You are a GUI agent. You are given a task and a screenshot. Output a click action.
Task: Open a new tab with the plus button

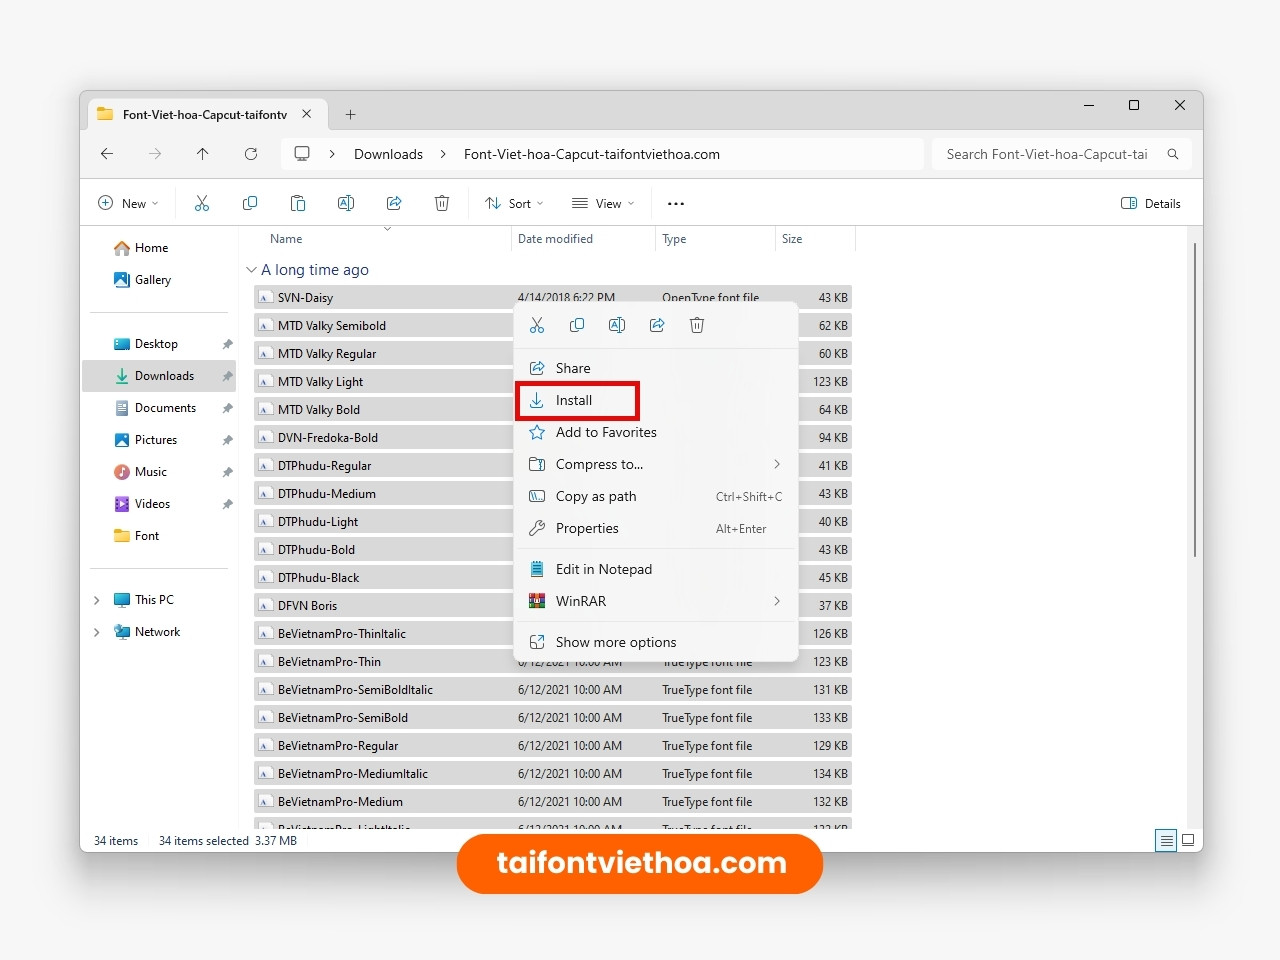pos(350,114)
